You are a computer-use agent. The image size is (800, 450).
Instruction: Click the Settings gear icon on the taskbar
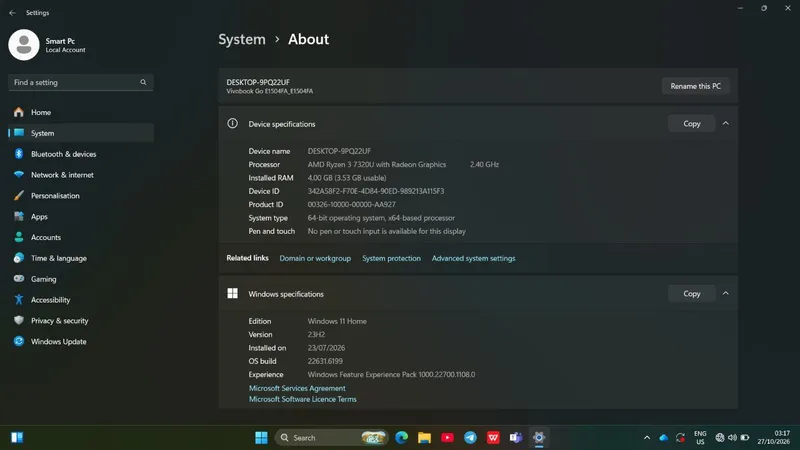[x=539, y=438]
